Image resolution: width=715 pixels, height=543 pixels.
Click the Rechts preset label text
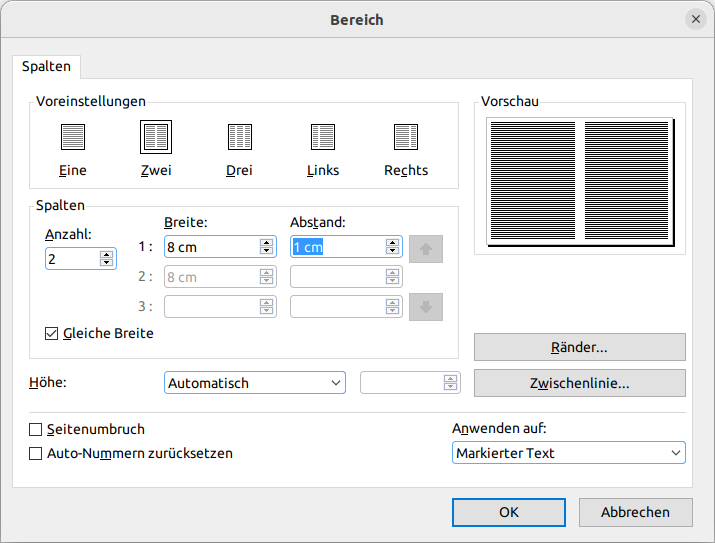(x=406, y=170)
